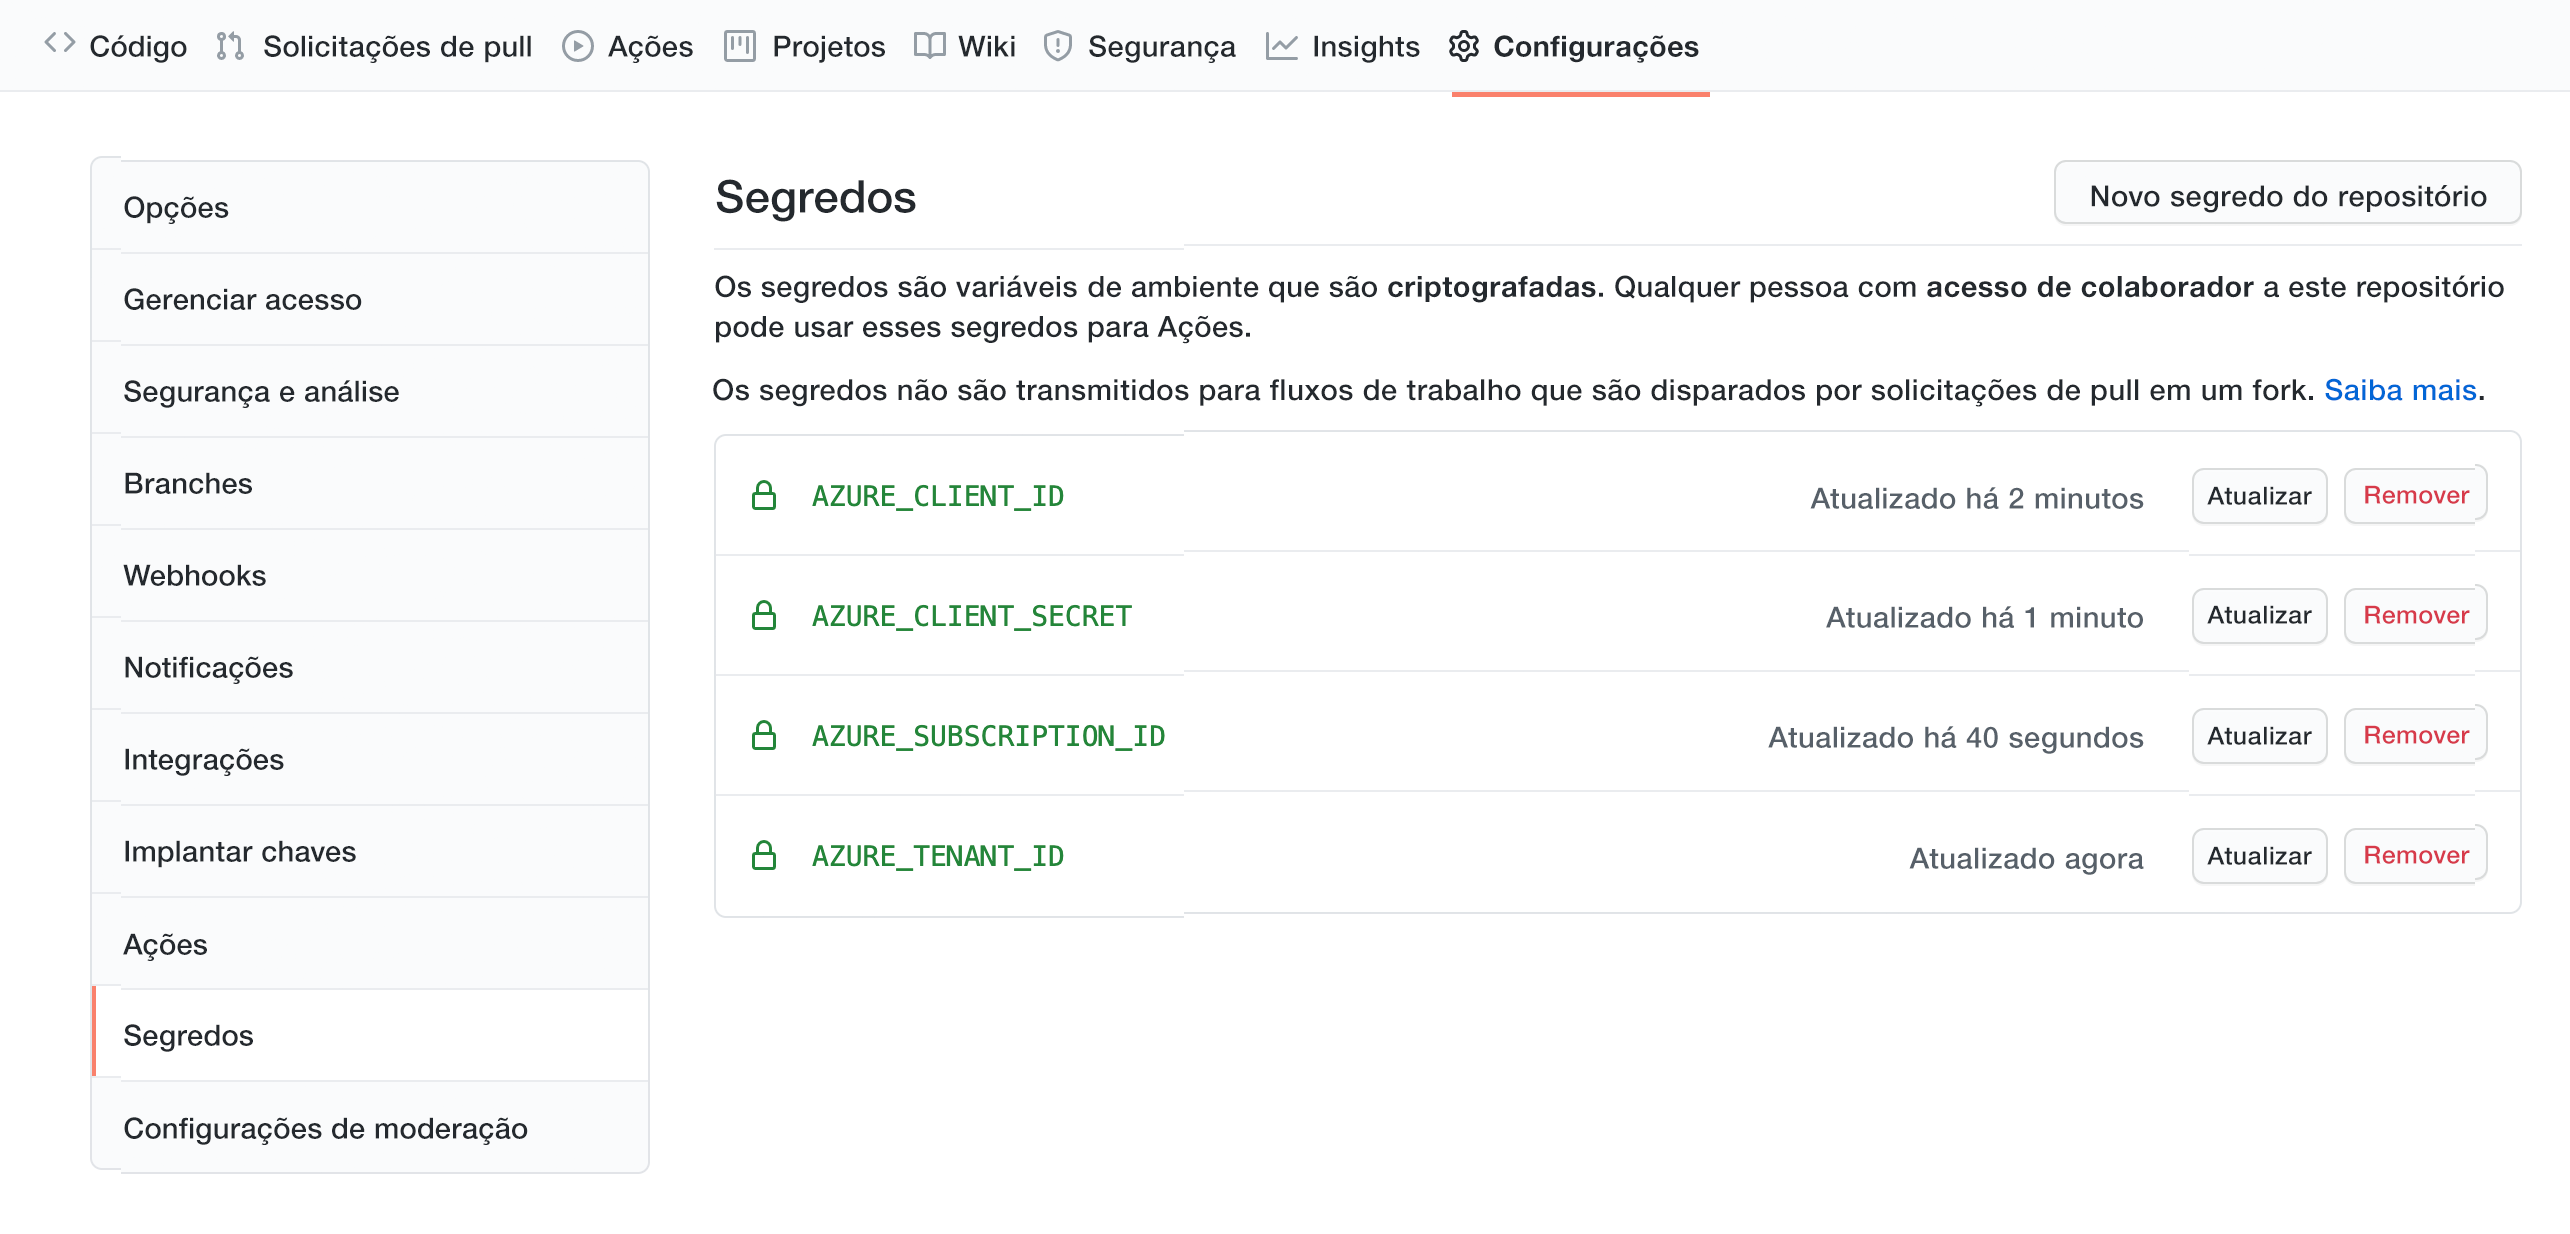This screenshot has height=1234, width=2570.
Task: Click the Segurança shield icon
Action: pyautogui.click(x=1057, y=45)
